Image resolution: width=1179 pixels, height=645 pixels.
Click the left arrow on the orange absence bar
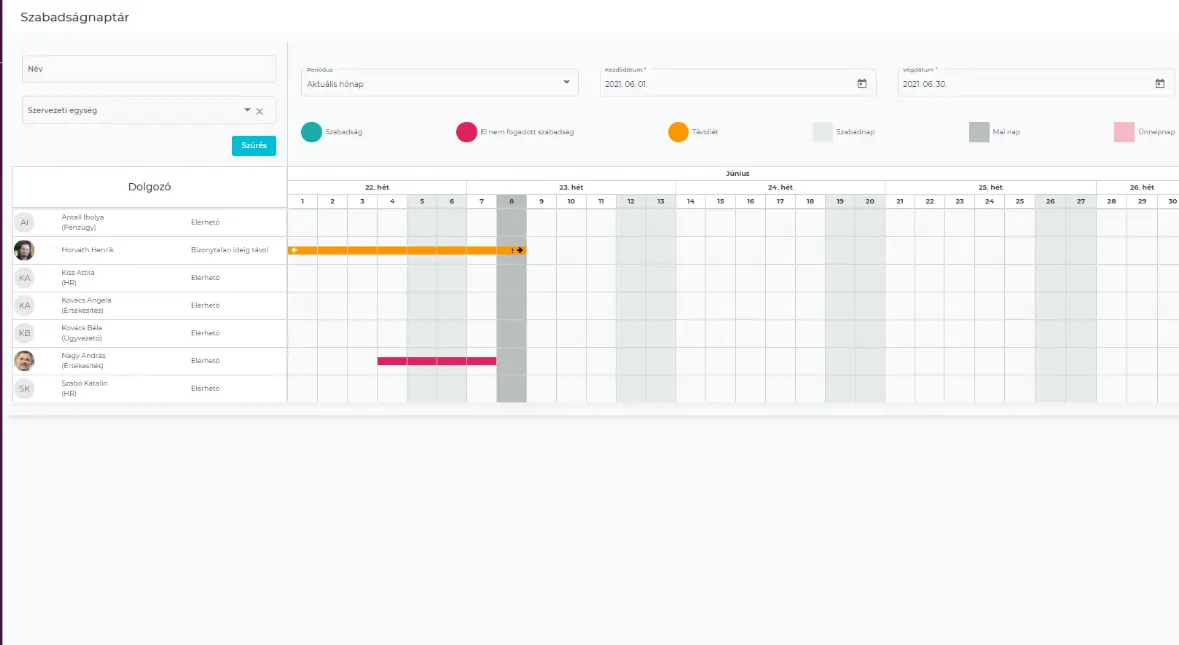pos(293,250)
